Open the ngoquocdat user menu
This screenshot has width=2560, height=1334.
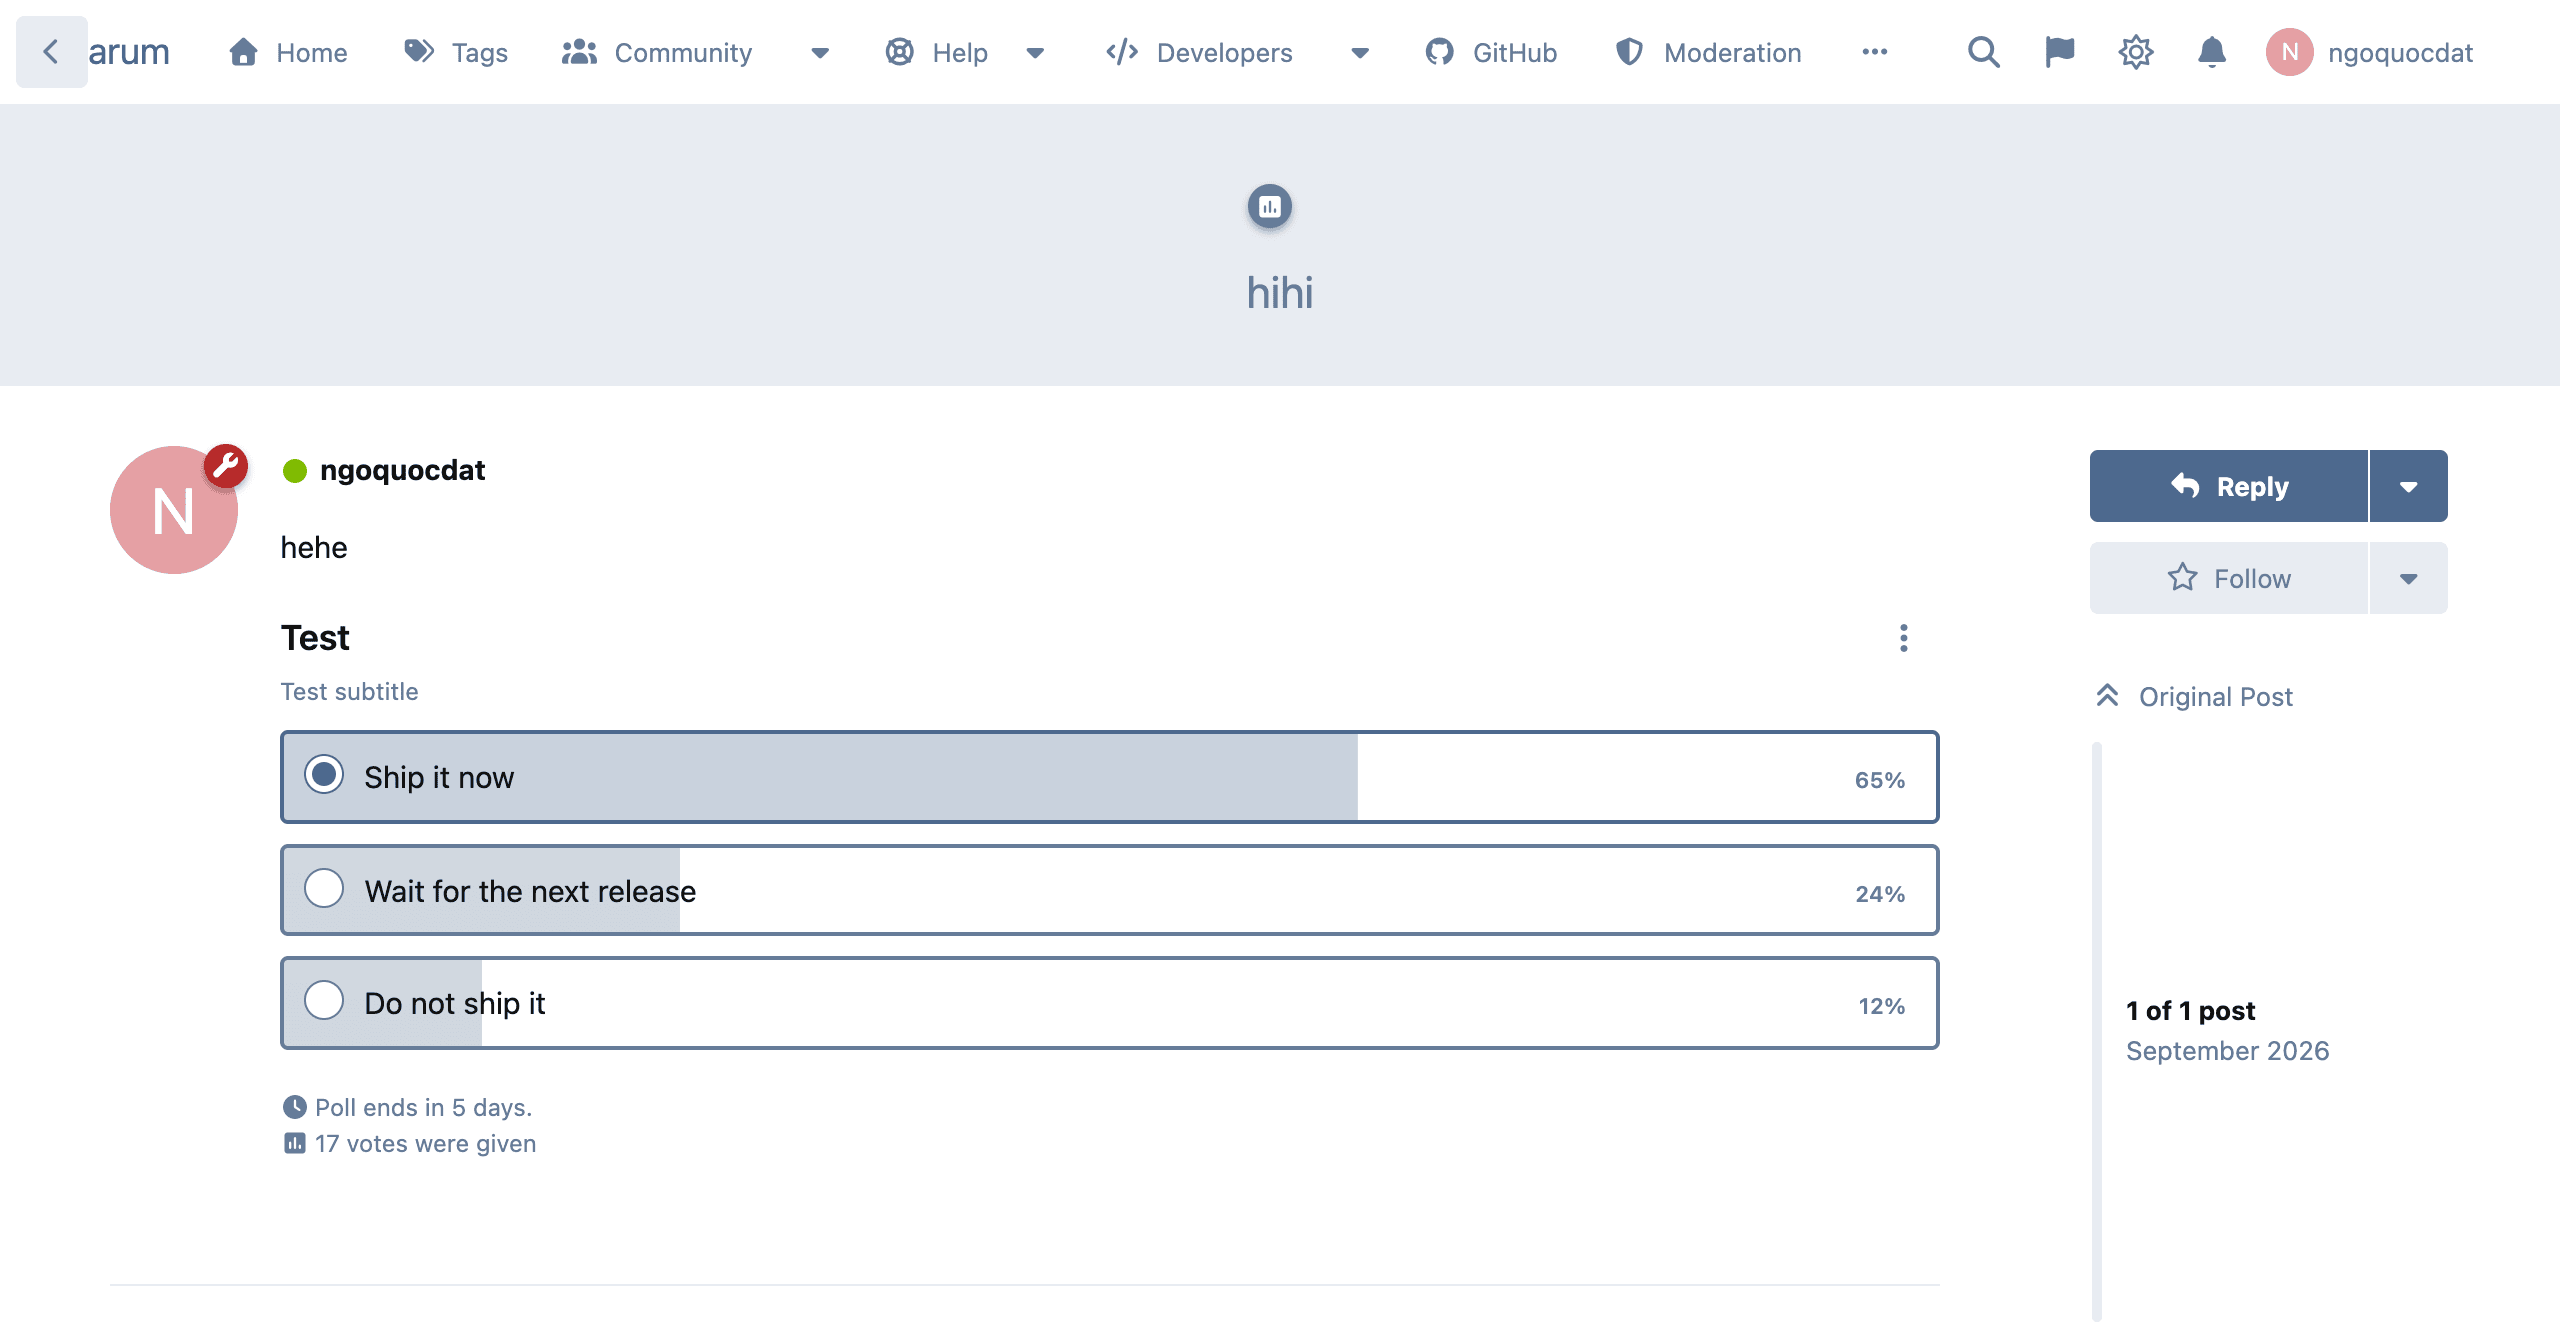(x=2370, y=52)
